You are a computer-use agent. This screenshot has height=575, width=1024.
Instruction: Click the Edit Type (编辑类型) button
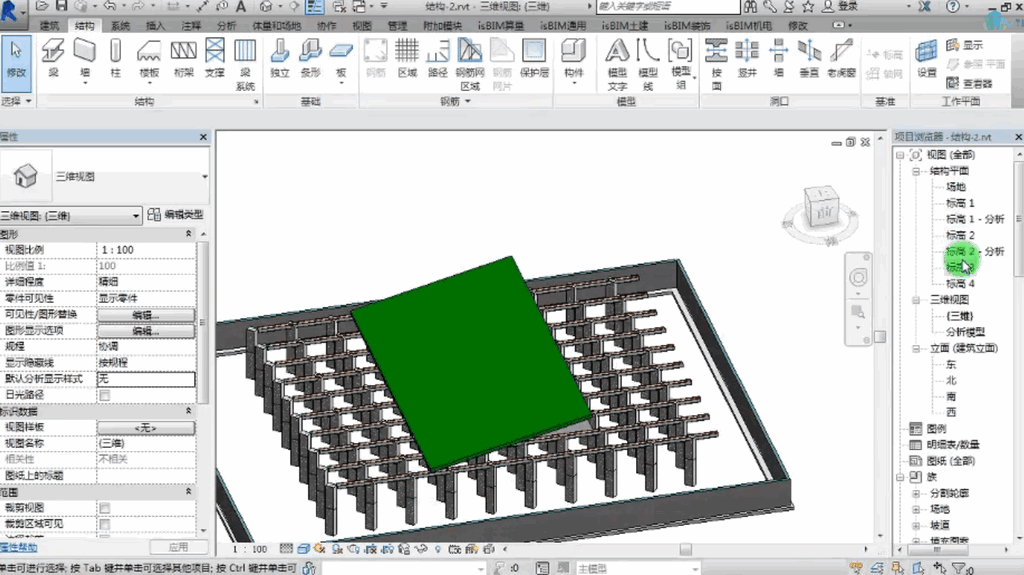click(x=176, y=215)
